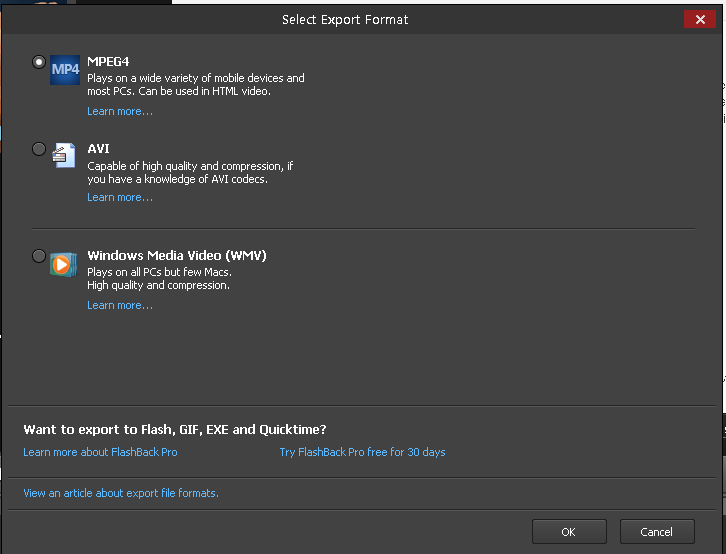Click the Select Export Format title bar

tap(345, 19)
